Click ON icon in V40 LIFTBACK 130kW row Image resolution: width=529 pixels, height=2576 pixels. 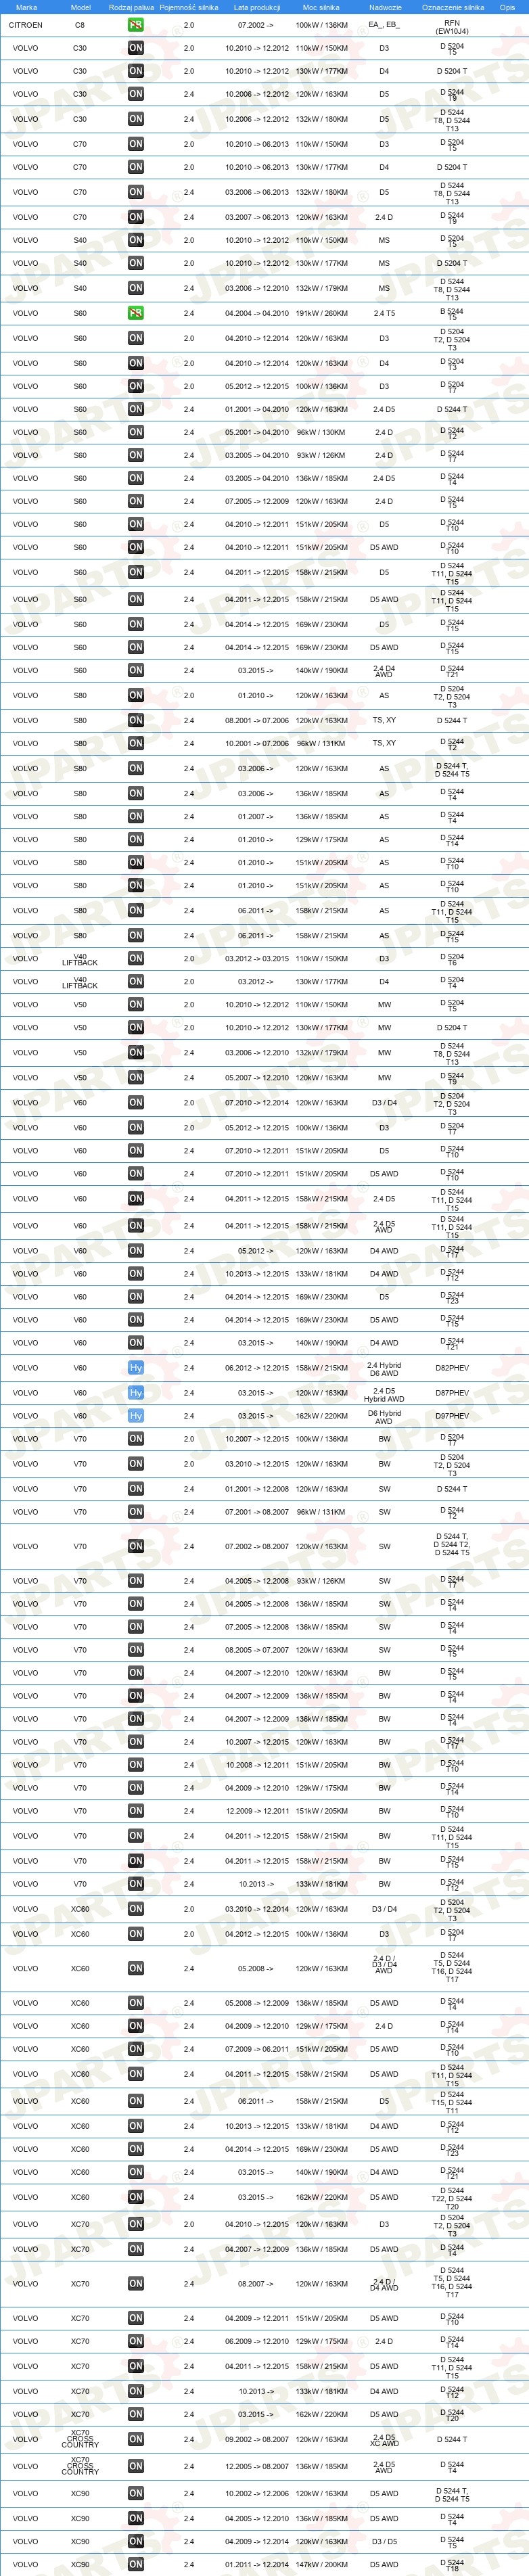[135, 981]
